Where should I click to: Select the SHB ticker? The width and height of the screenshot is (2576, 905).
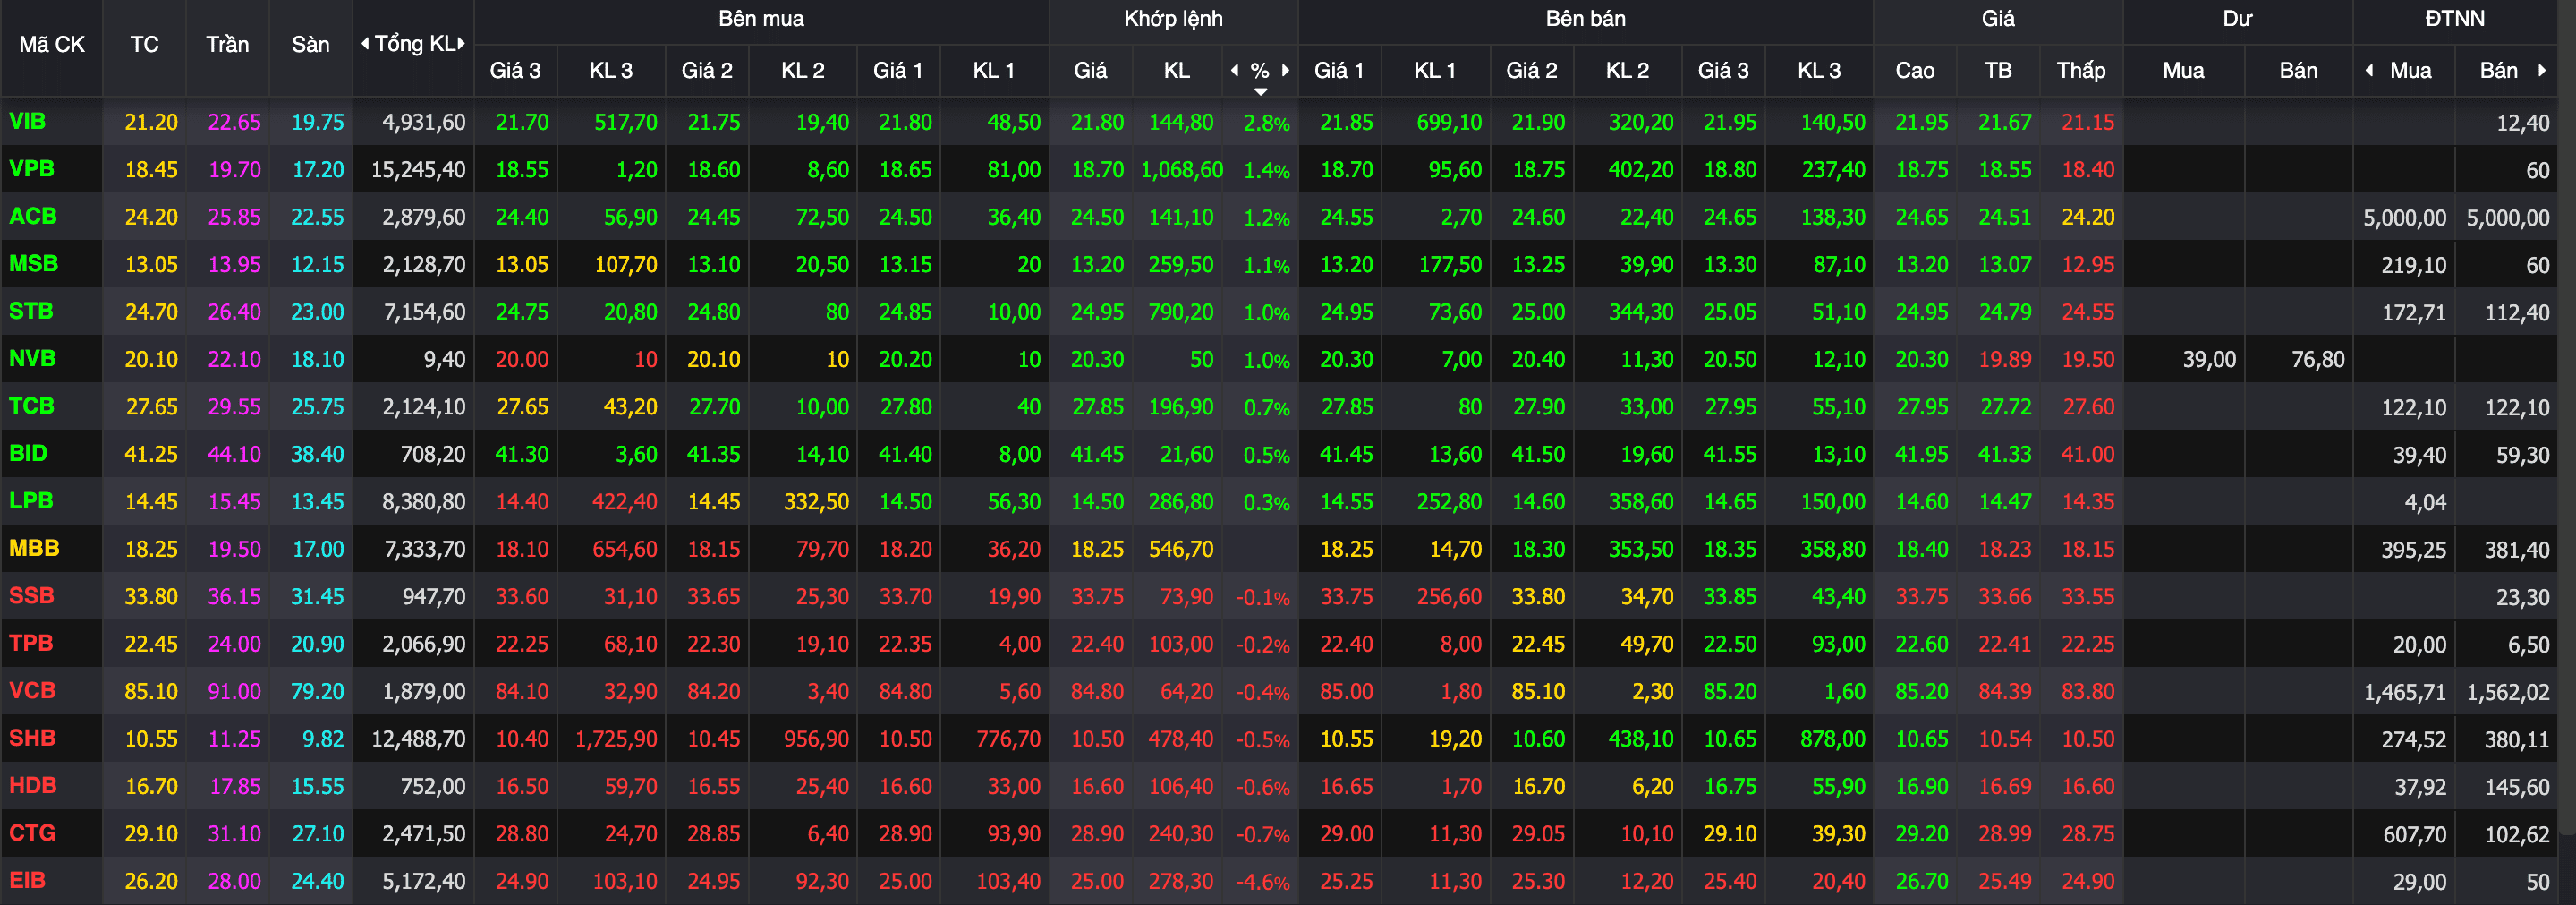click(x=32, y=738)
